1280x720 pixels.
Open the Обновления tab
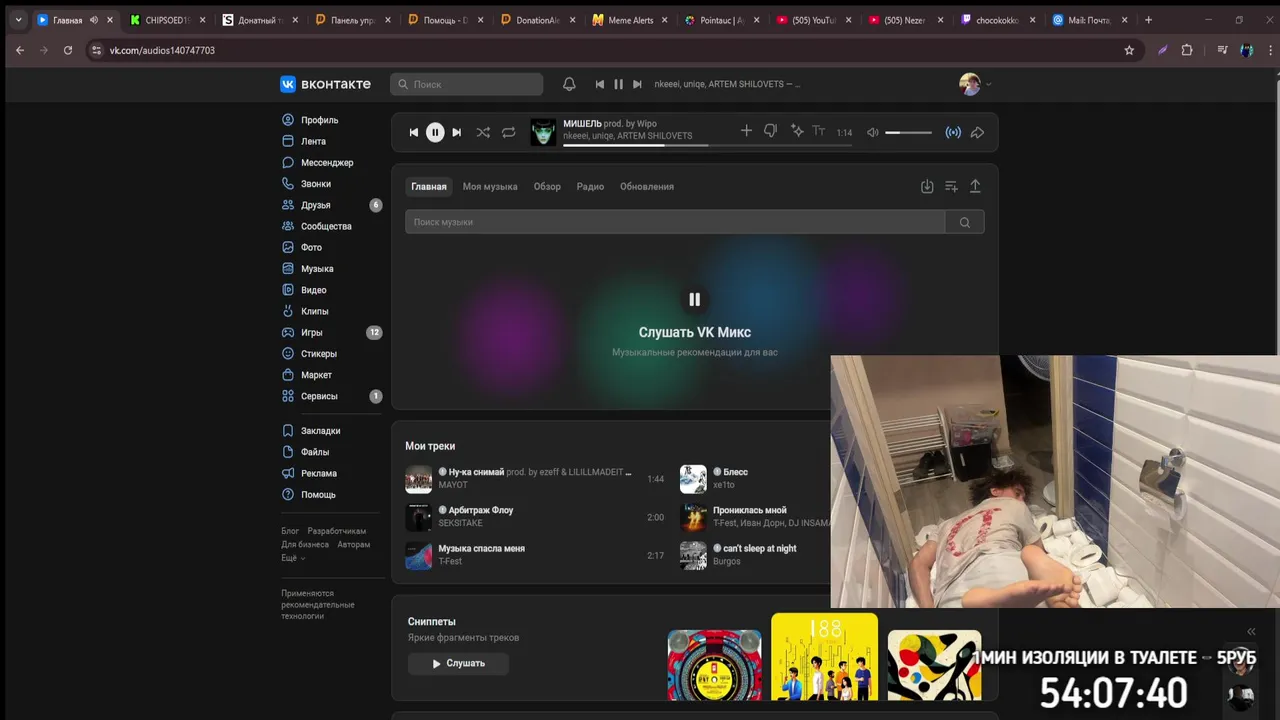647,187
